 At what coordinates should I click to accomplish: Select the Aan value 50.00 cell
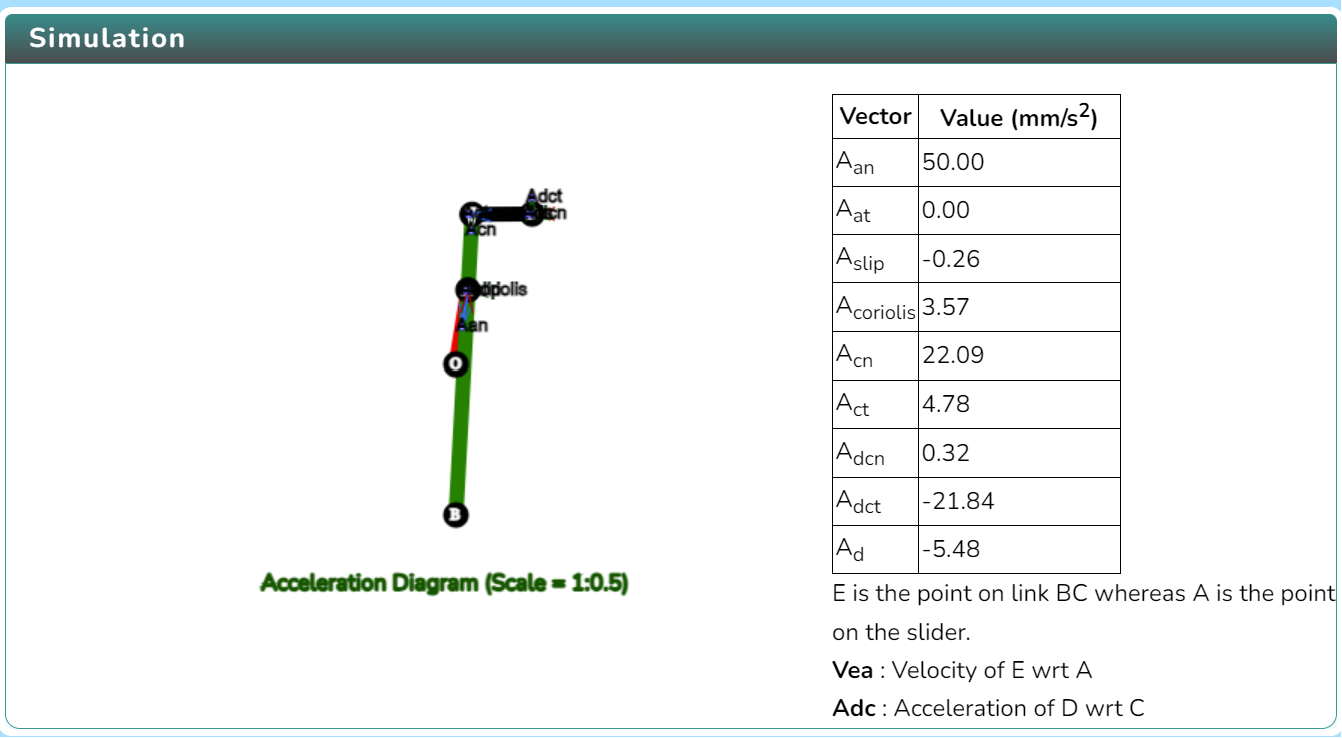coord(1019,162)
